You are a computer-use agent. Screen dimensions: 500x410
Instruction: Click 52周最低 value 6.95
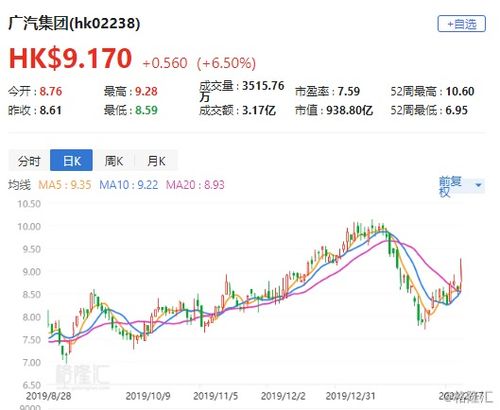pos(457,110)
